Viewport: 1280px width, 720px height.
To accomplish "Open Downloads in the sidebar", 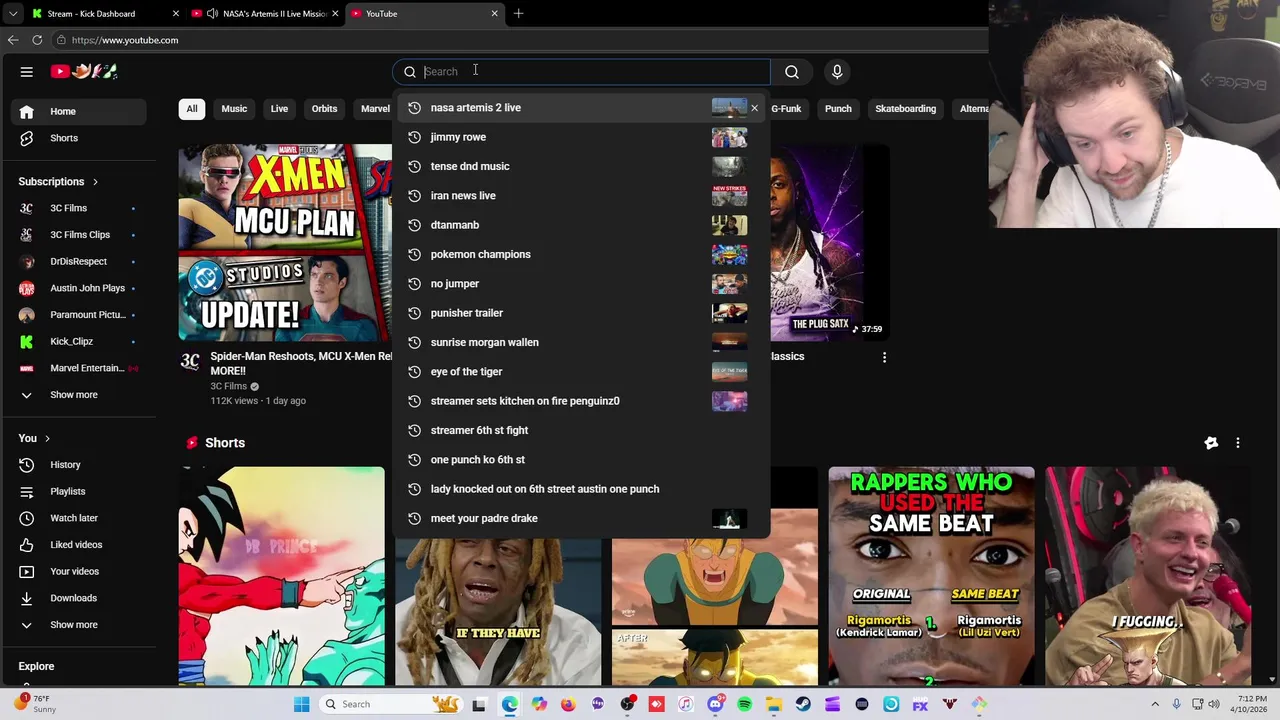I will tap(80, 598).
